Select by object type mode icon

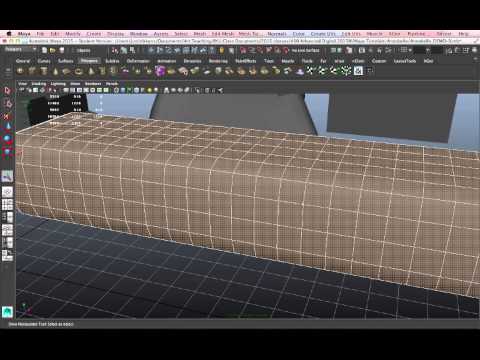click(124, 50)
